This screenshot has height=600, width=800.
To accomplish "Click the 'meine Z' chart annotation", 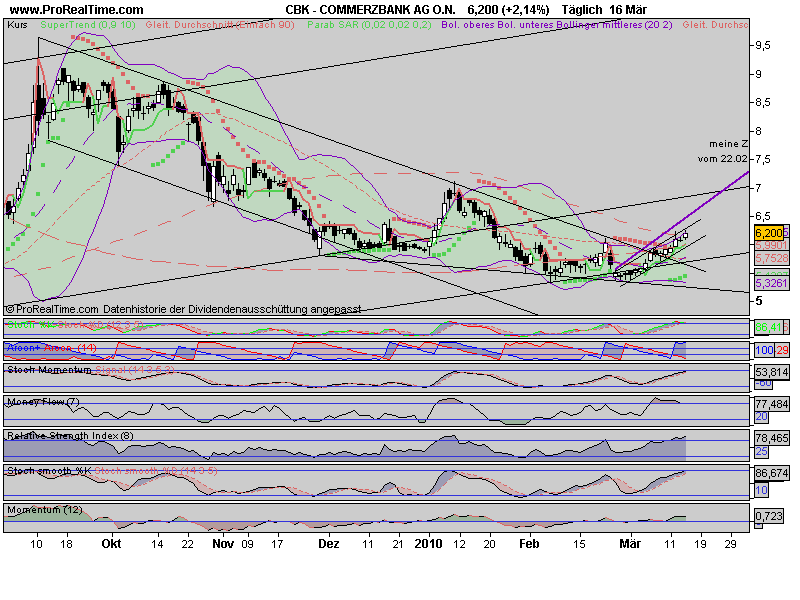I will coord(729,144).
